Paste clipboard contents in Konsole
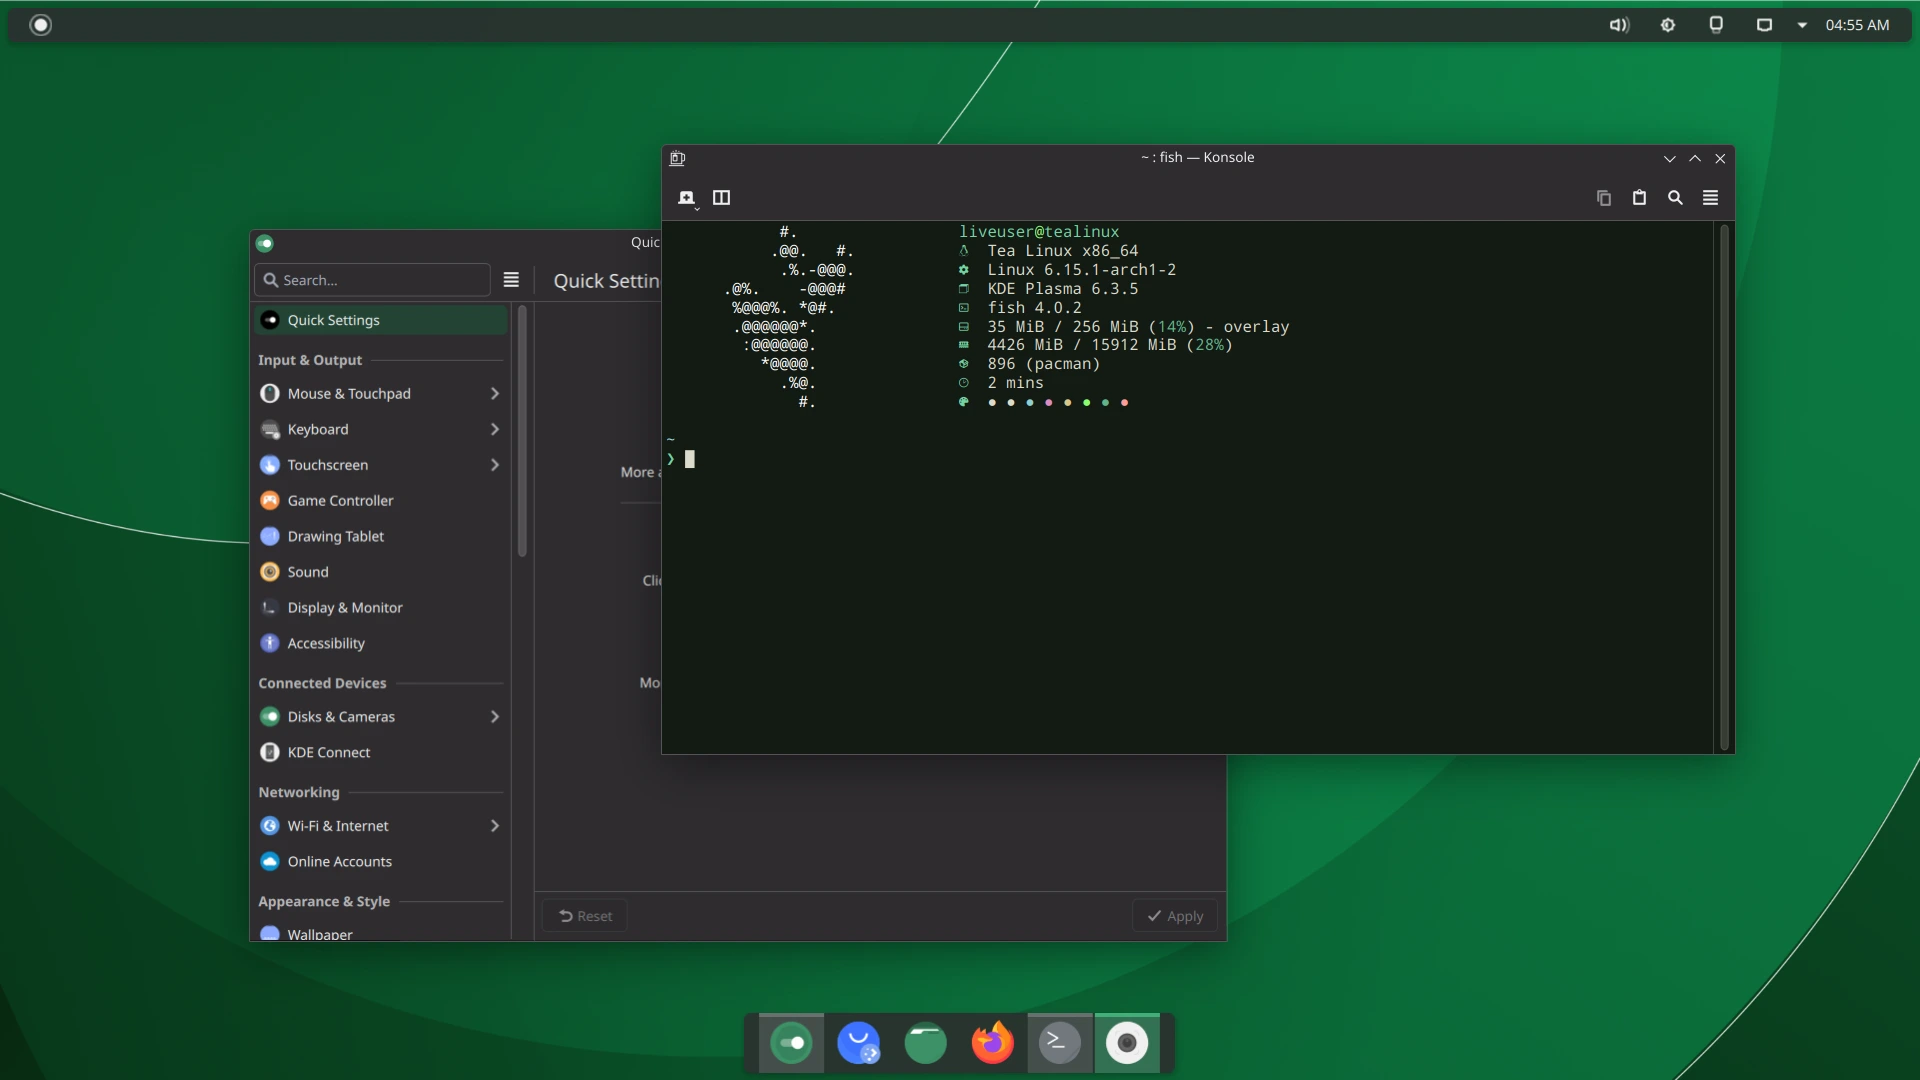This screenshot has width=1920, height=1080. [1639, 198]
